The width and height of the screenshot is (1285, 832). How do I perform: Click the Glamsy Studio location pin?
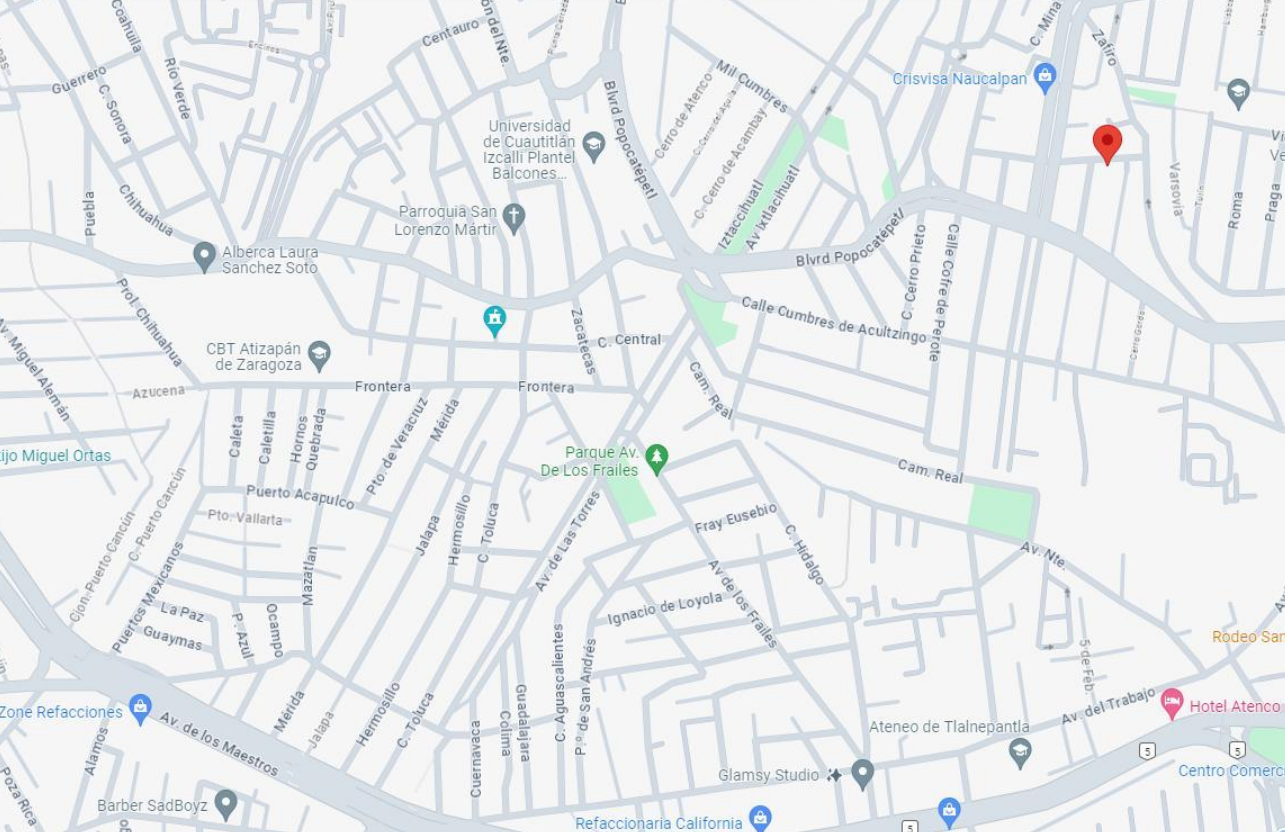(862, 774)
